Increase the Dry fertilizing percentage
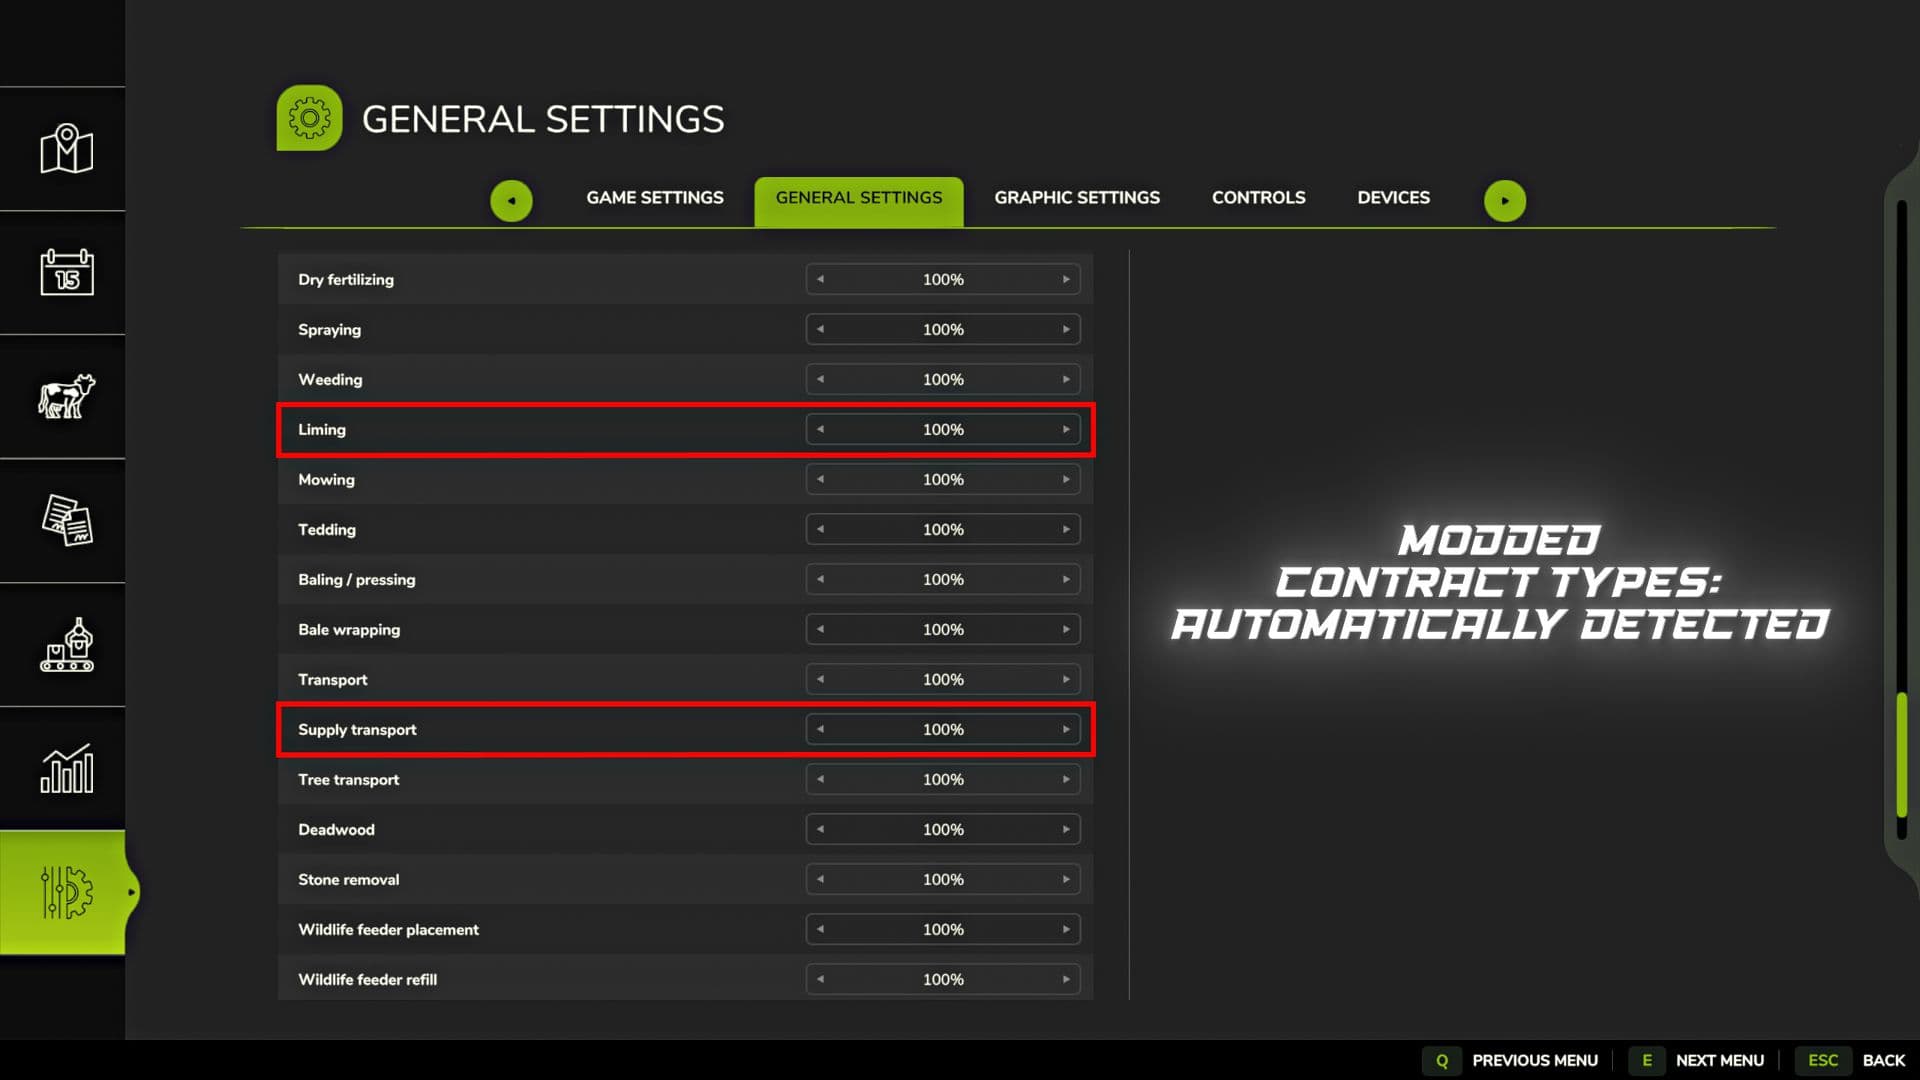 coord(1066,279)
